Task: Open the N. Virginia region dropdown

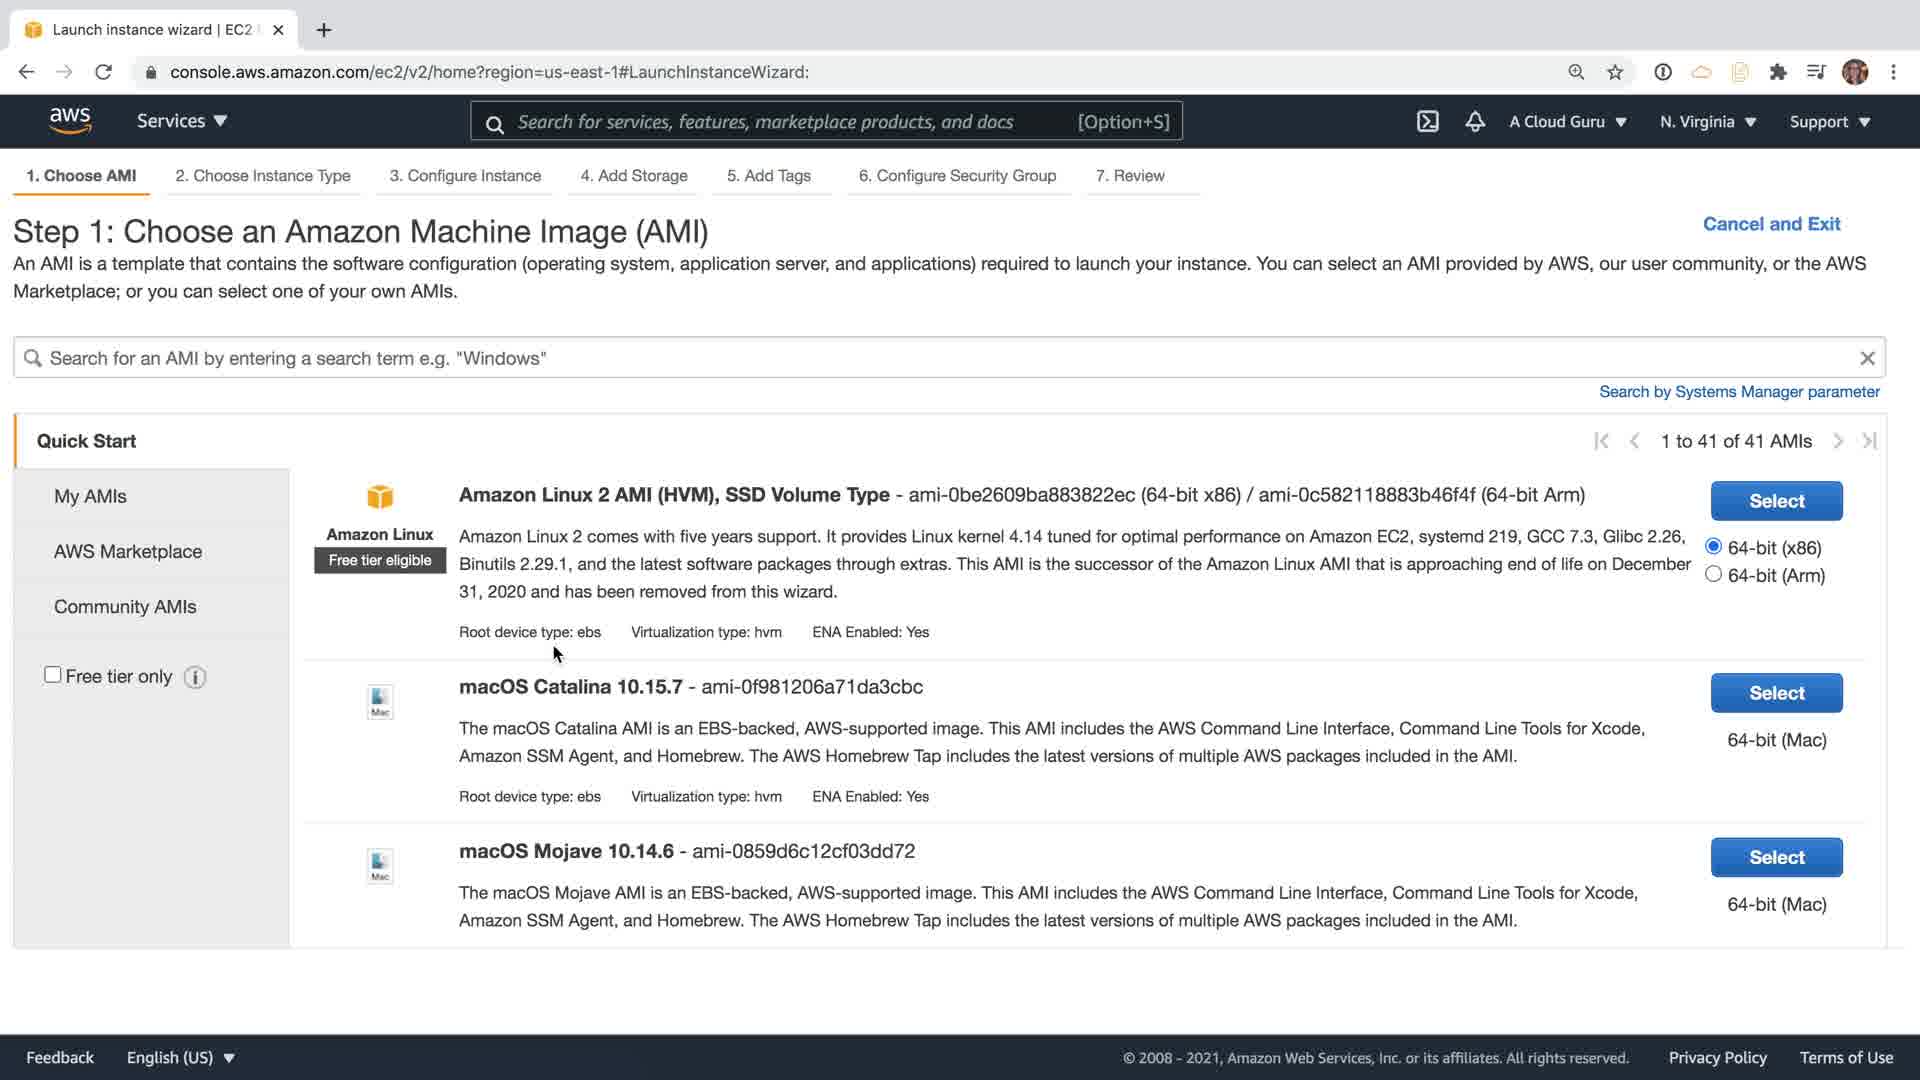Action: [1707, 122]
